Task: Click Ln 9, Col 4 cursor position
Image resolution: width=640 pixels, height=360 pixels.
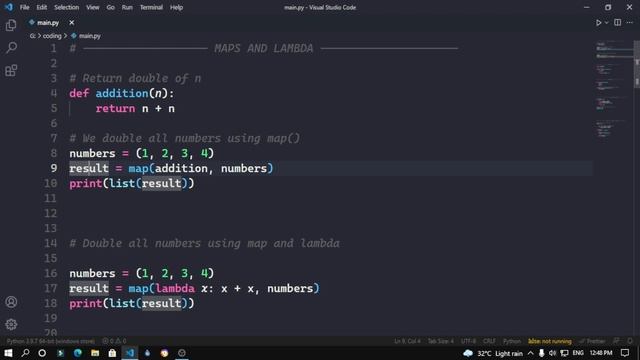Action: (407, 341)
